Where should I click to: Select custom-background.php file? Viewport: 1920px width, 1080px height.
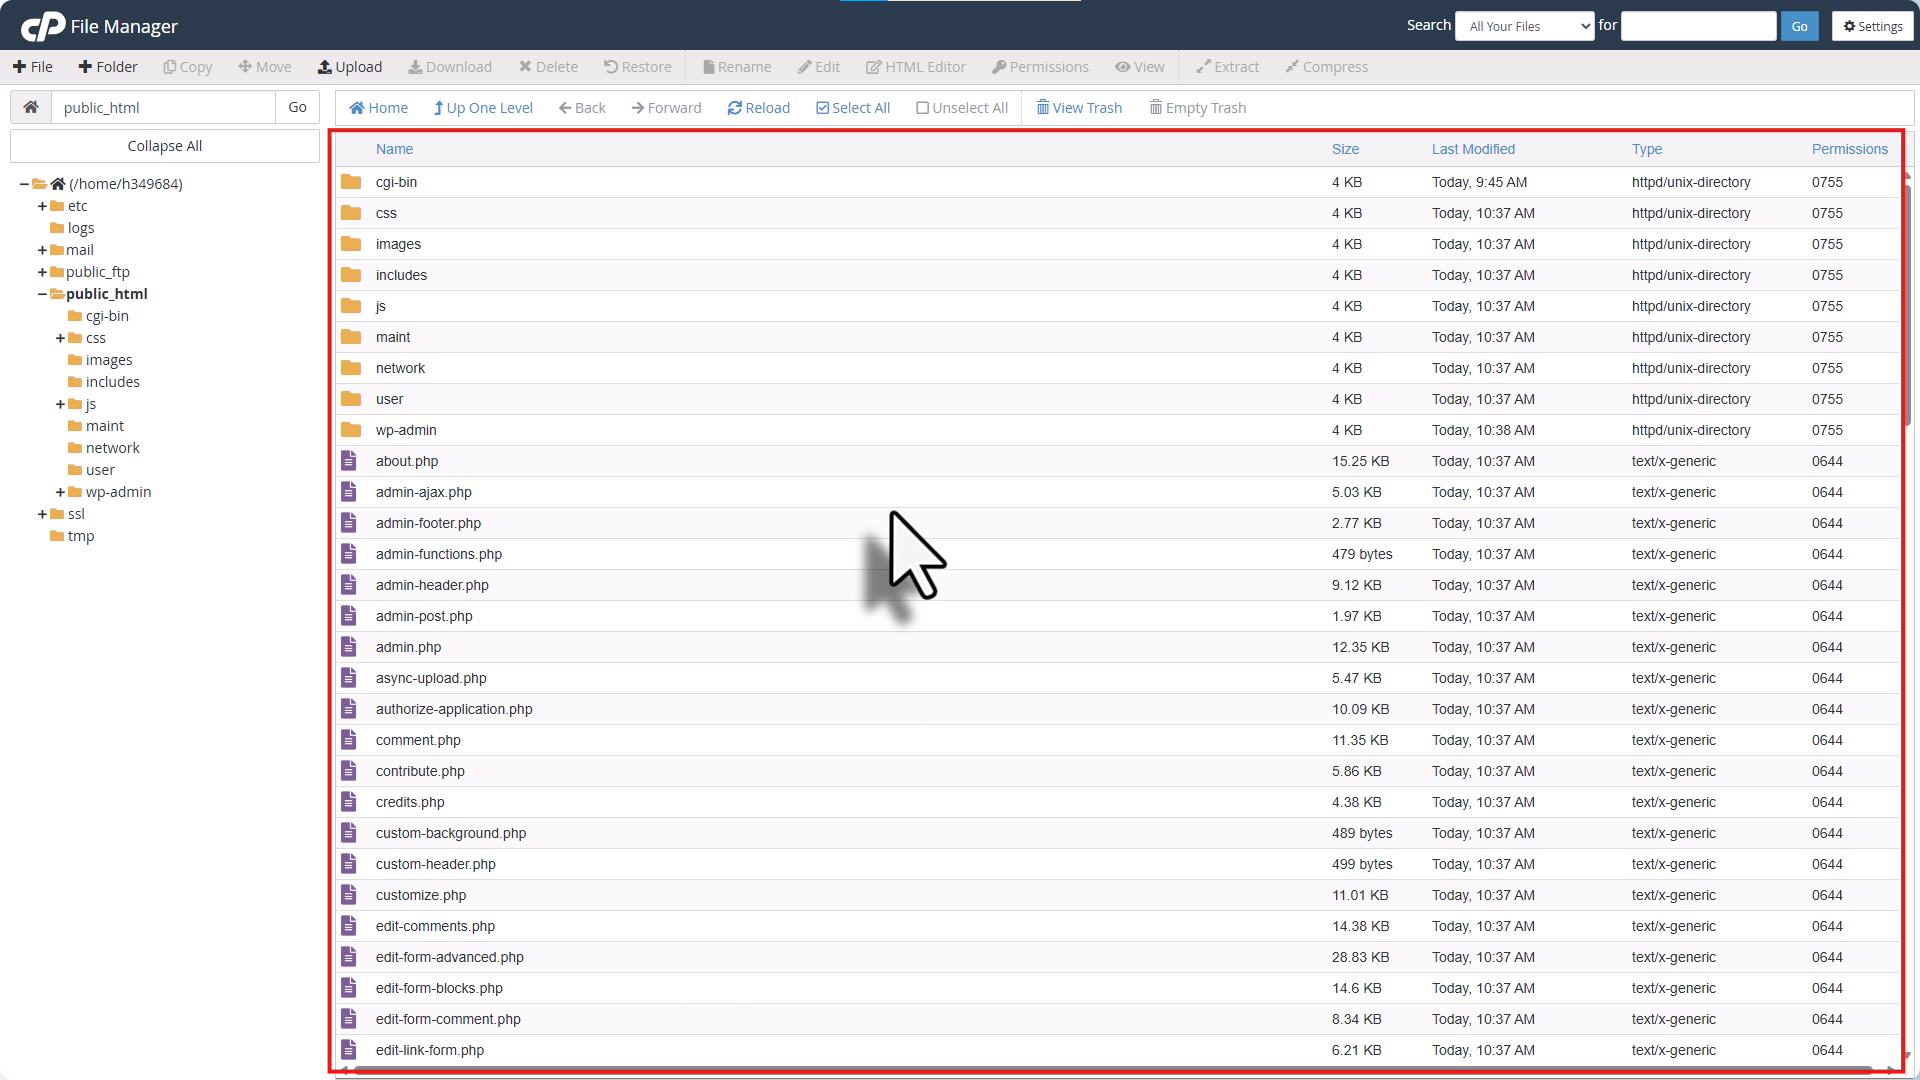point(1118,833)
